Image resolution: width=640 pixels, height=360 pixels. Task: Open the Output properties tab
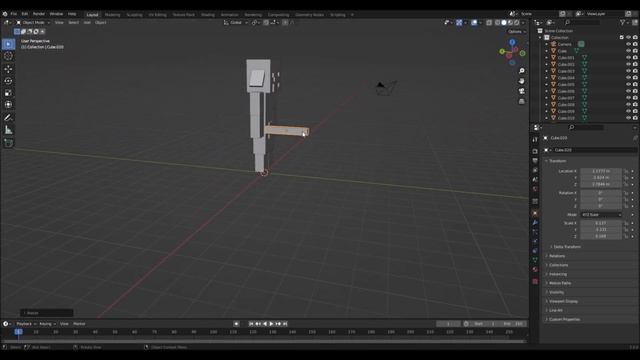tap(535, 161)
